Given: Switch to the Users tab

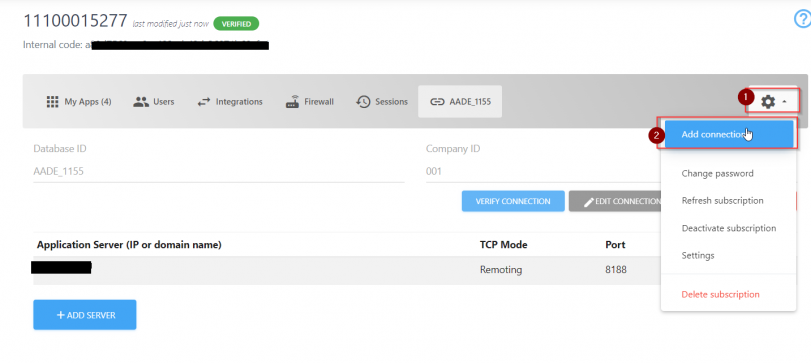Looking at the screenshot, I should [154, 101].
